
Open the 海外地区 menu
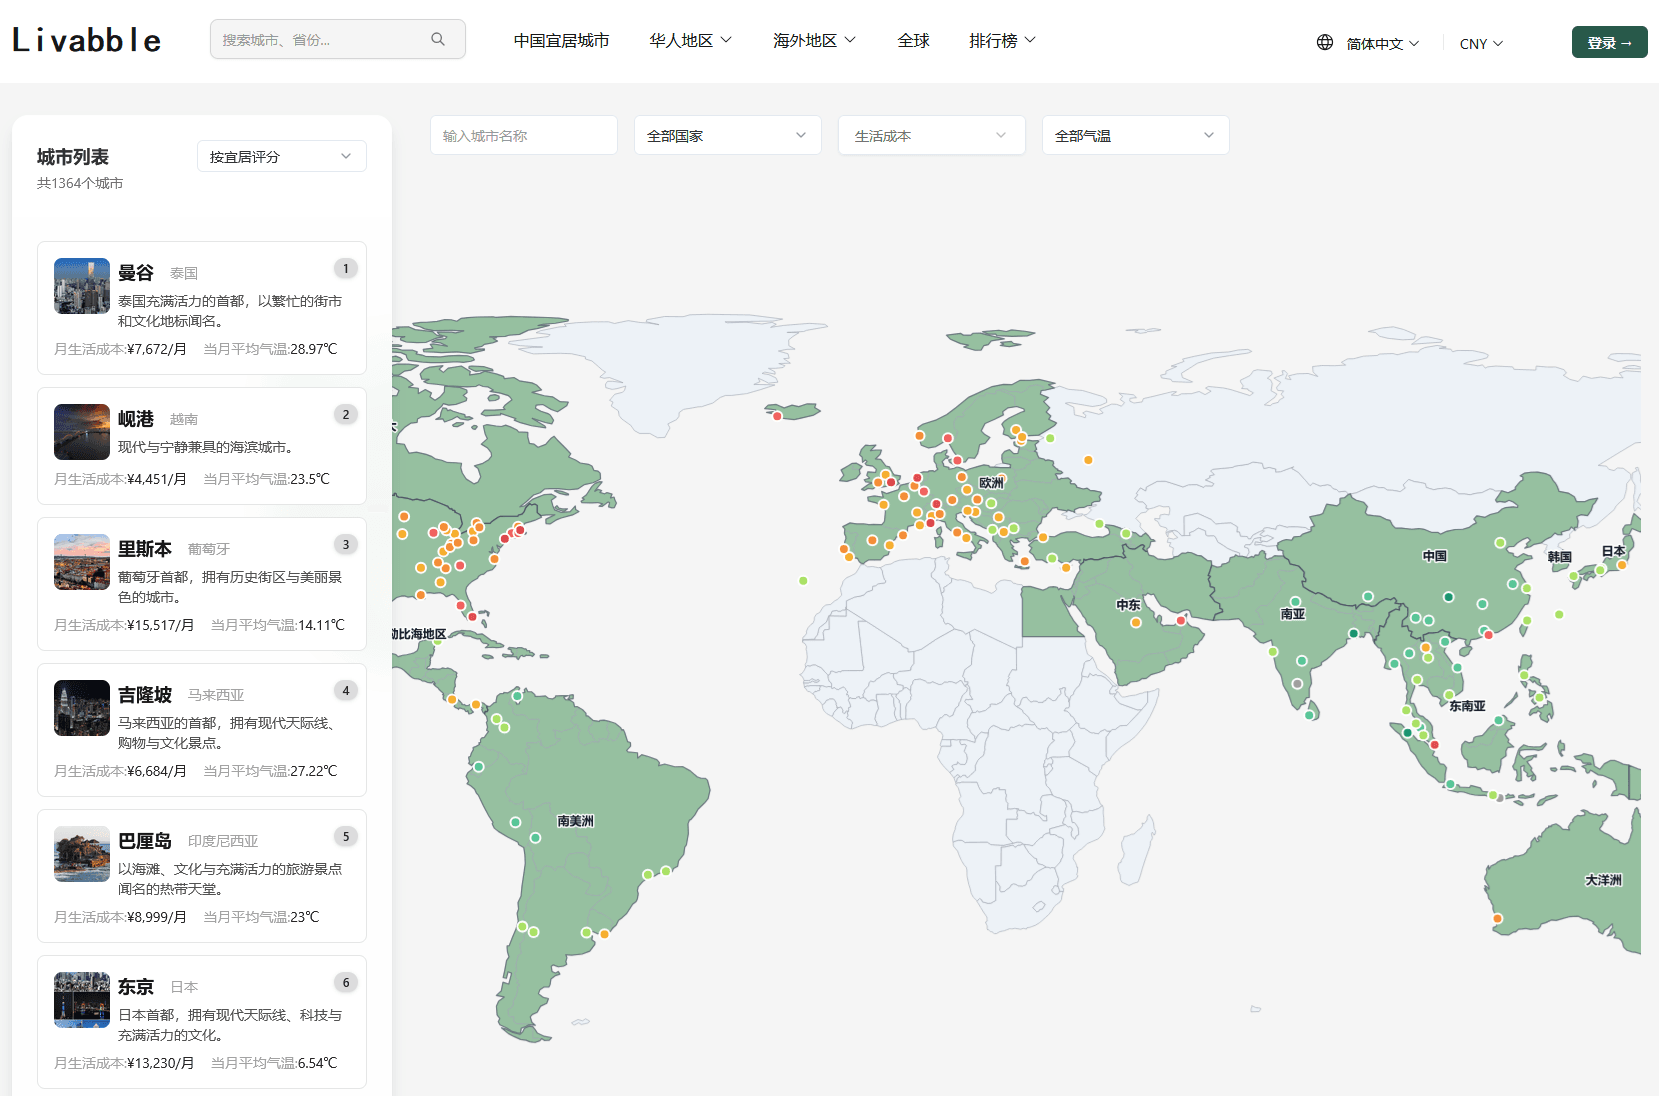pos(814,40)
